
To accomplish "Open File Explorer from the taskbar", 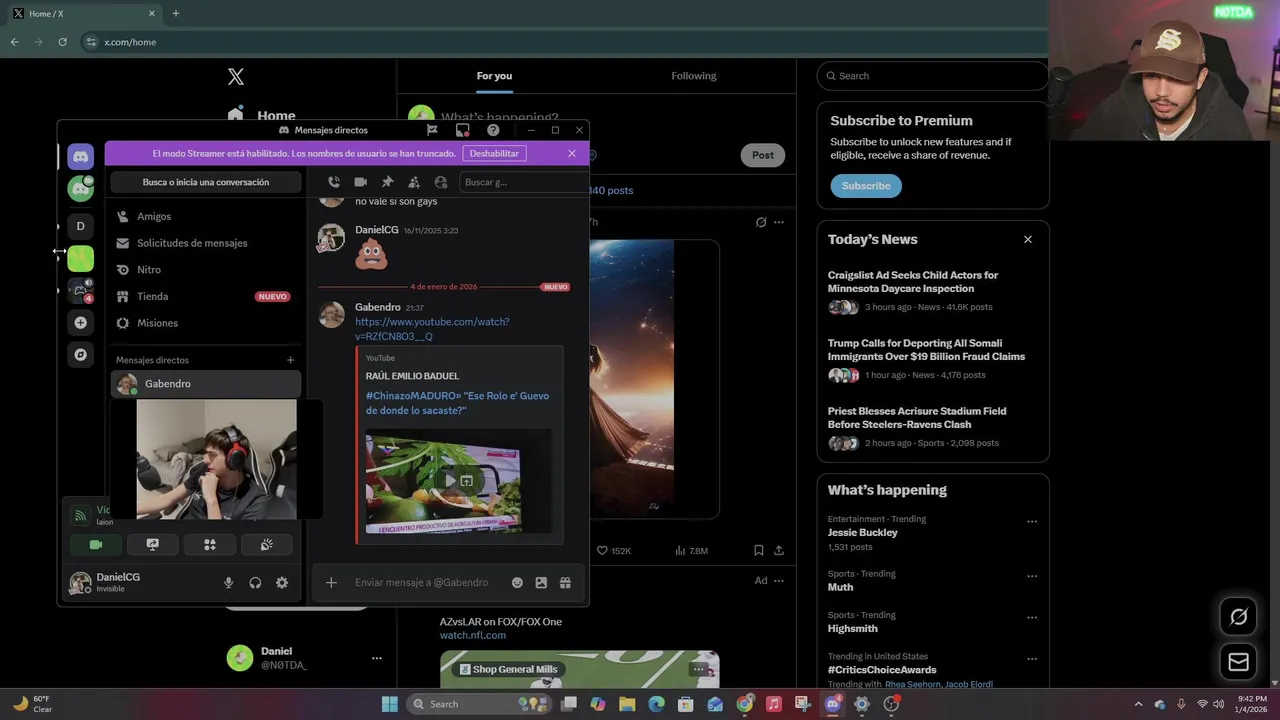I will [627, 704].
